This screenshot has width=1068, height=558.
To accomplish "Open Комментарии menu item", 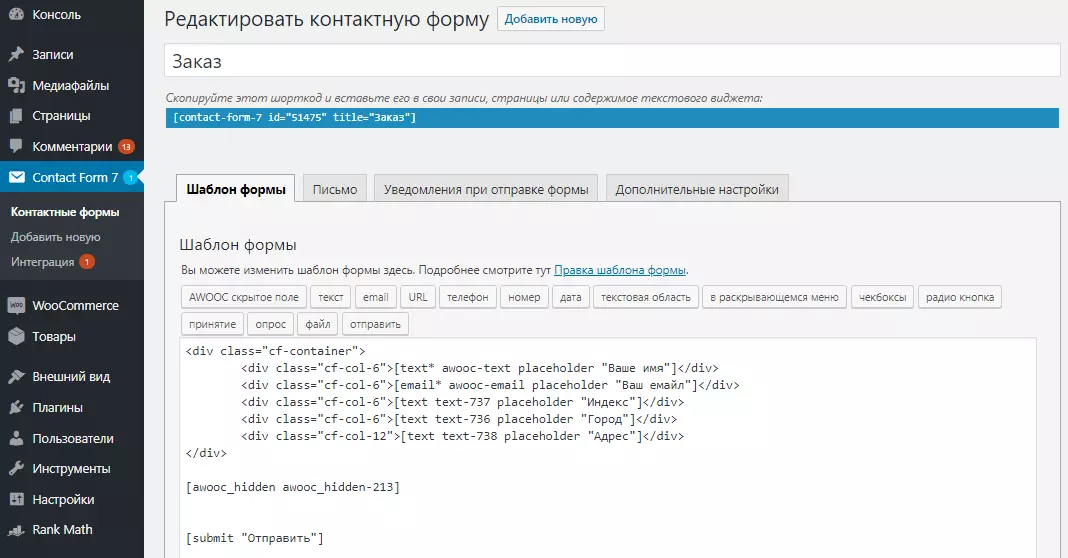I will tap(72, 146).
